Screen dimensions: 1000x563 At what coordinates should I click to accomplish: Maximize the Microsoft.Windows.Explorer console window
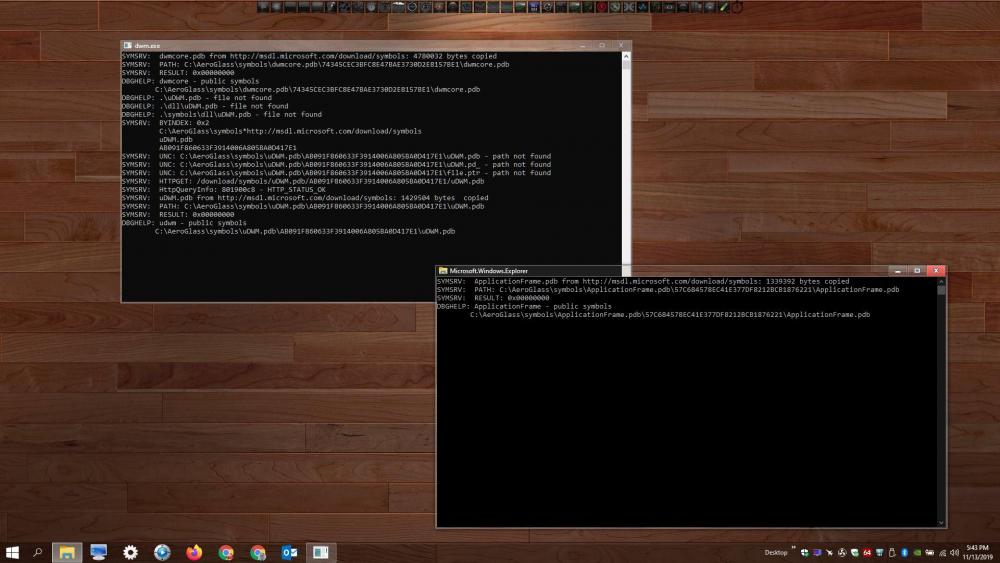coord(916,270)
